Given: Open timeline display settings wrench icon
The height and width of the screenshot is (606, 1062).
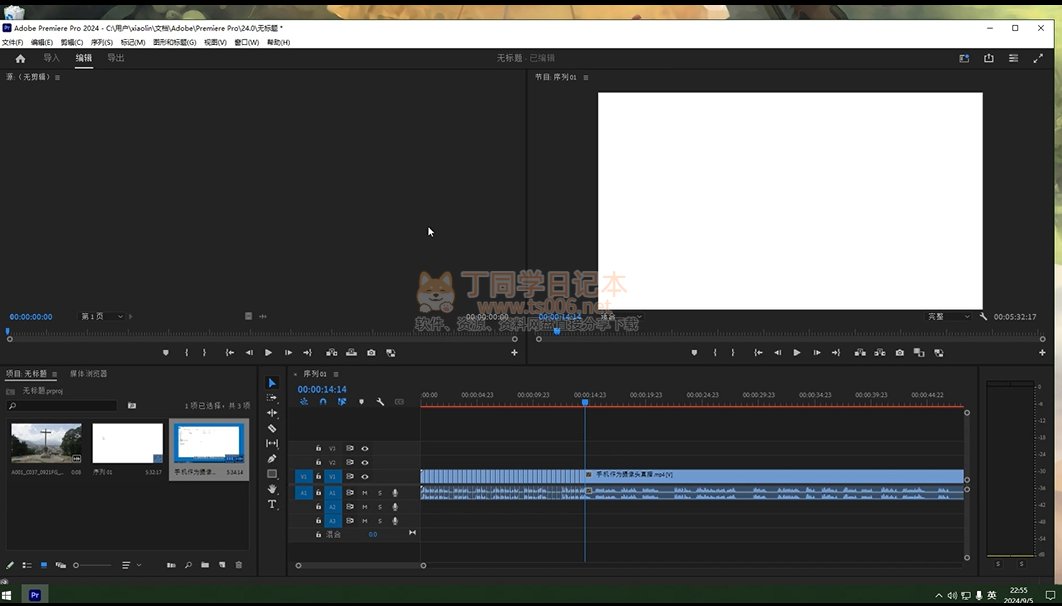Looking at the screenshot, I should click(380, 402).
